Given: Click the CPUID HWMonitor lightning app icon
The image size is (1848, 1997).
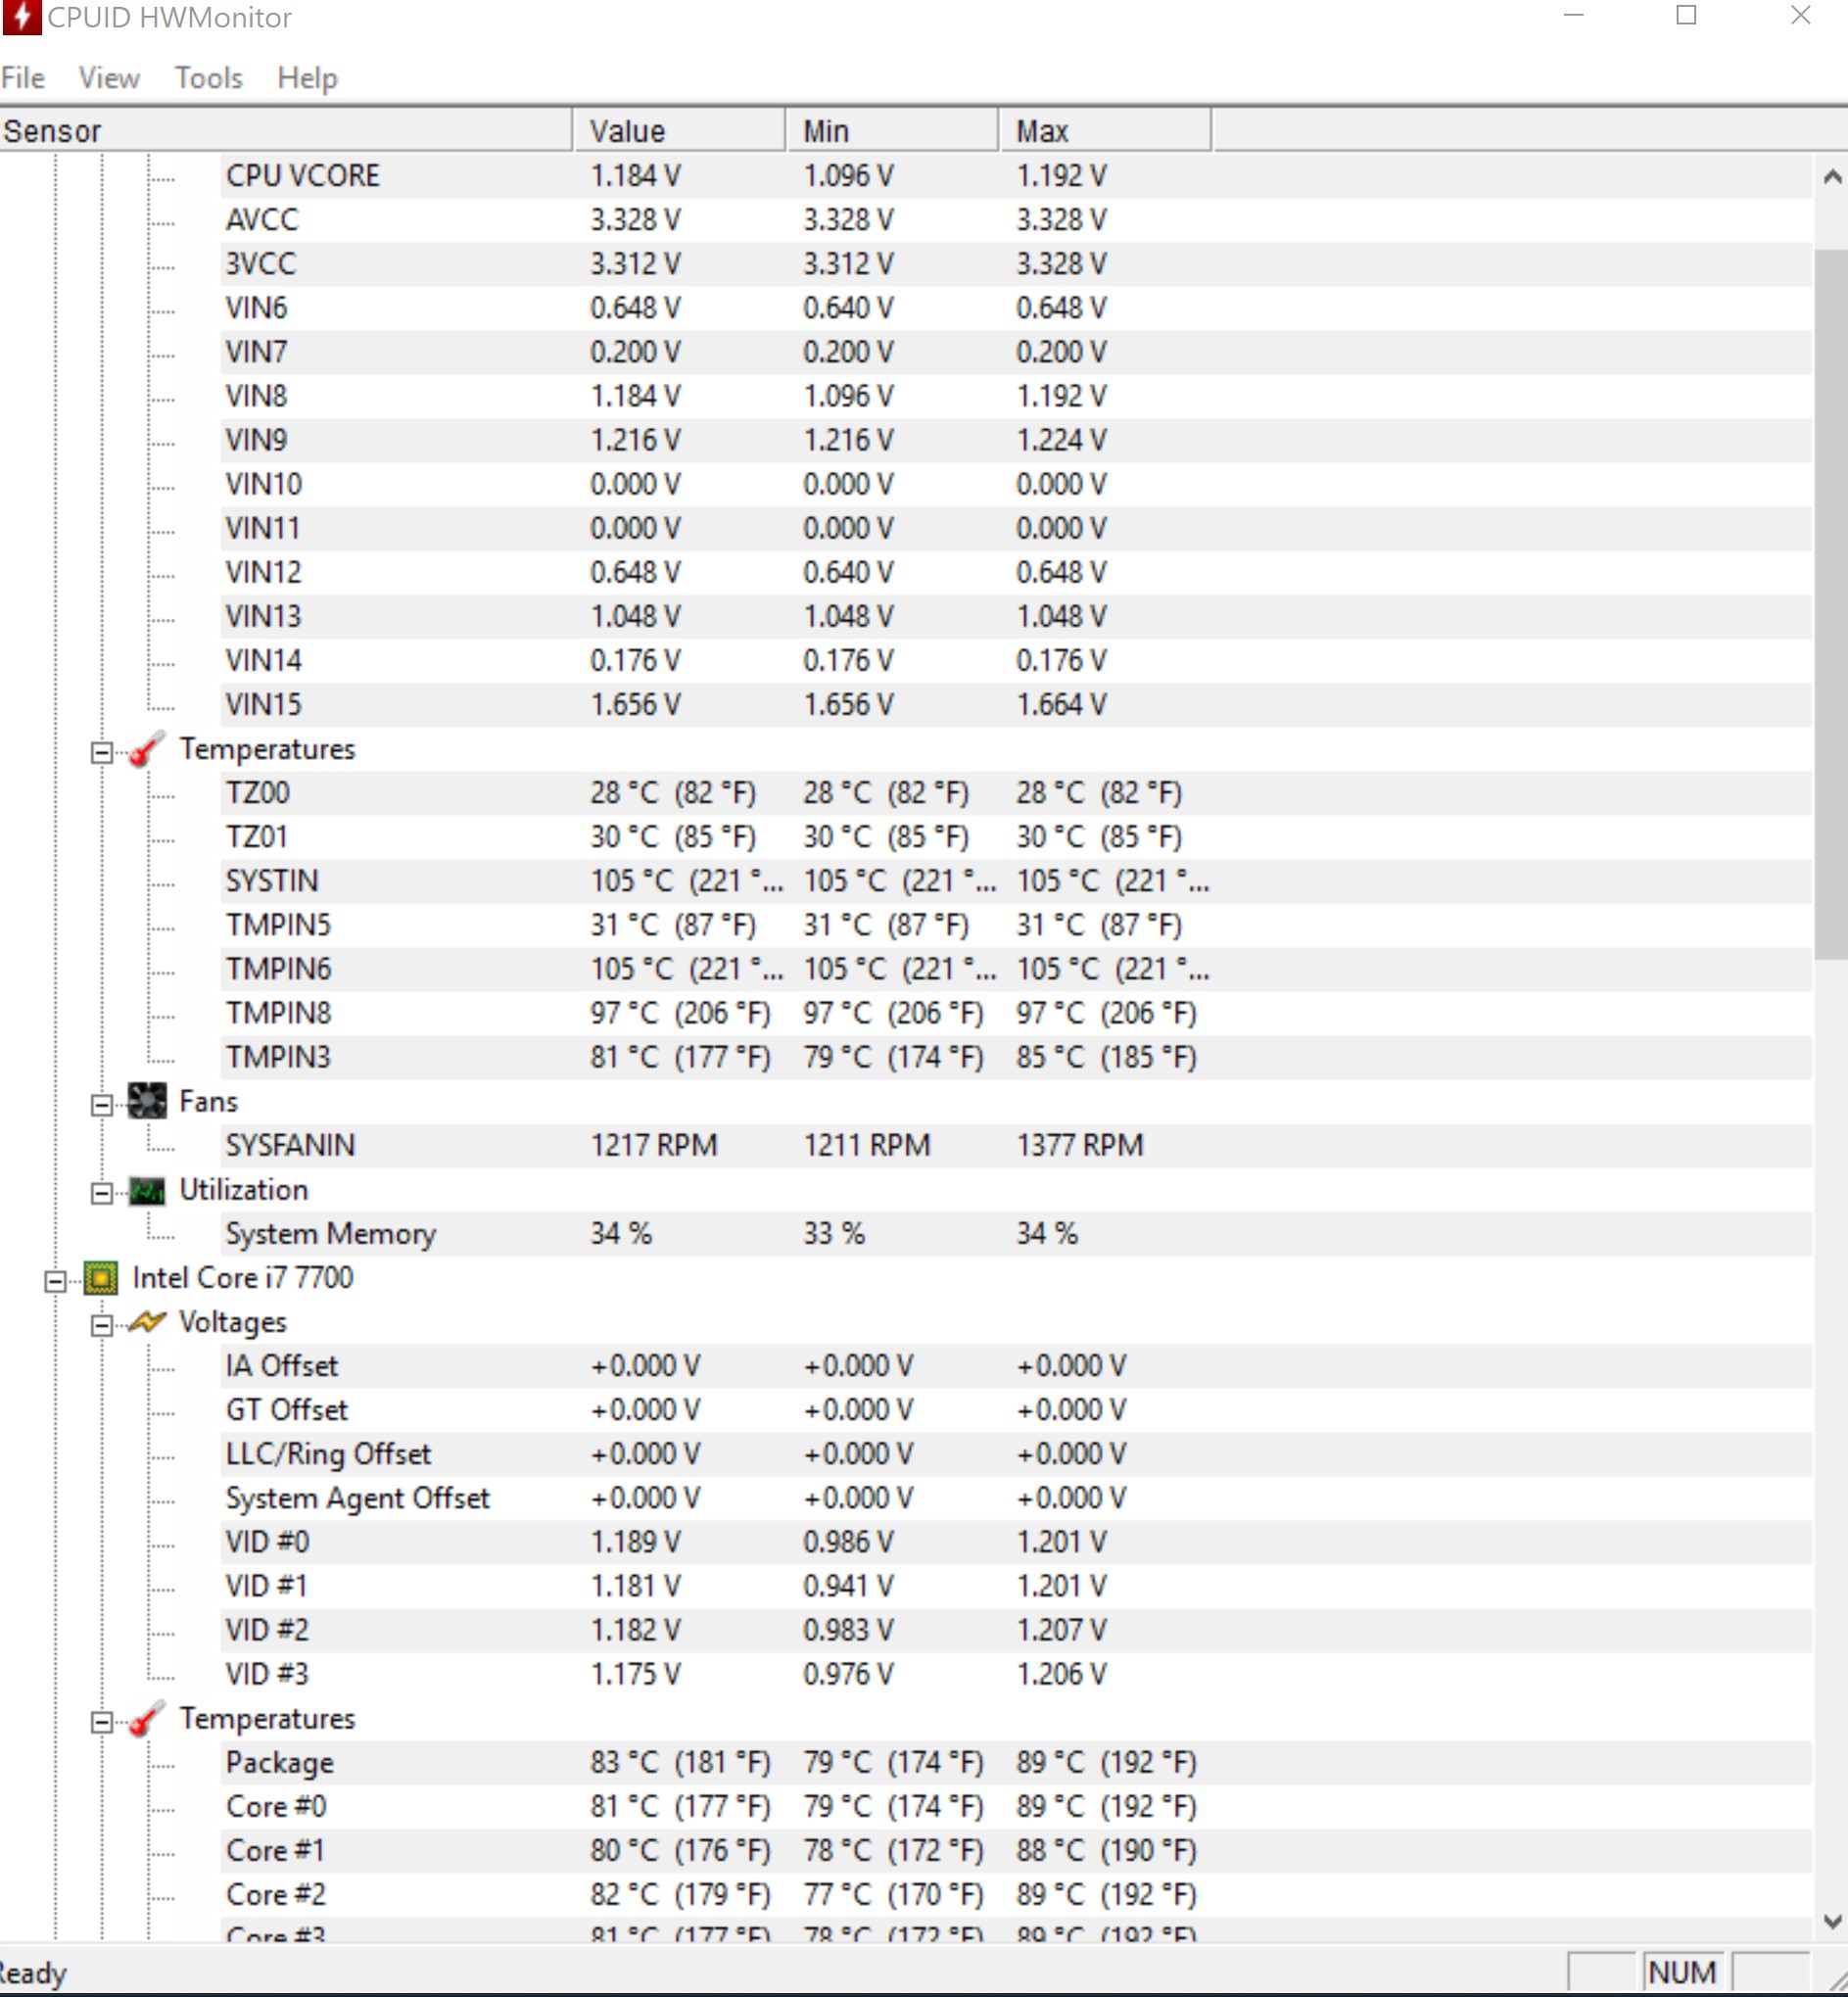Looking at the screenshot, I should (x=21, y=17).
